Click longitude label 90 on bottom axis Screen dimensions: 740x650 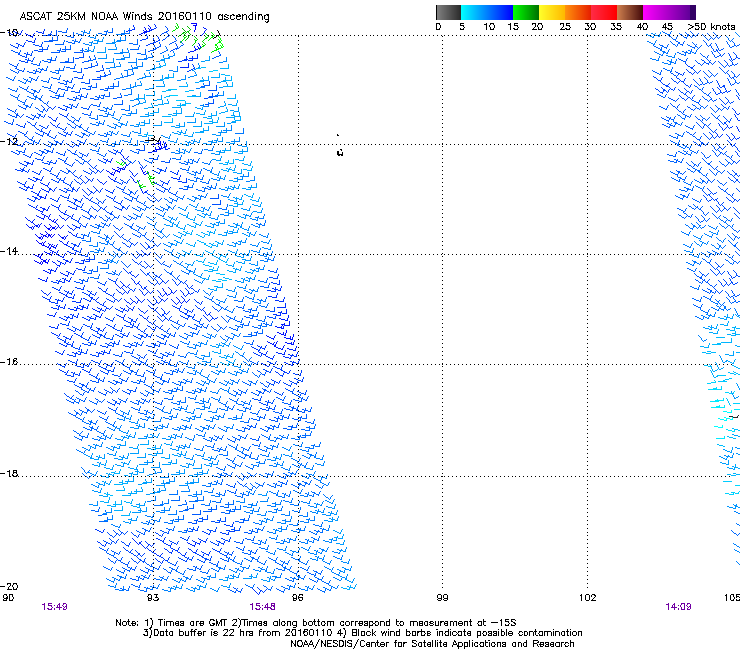pos(8,598)
